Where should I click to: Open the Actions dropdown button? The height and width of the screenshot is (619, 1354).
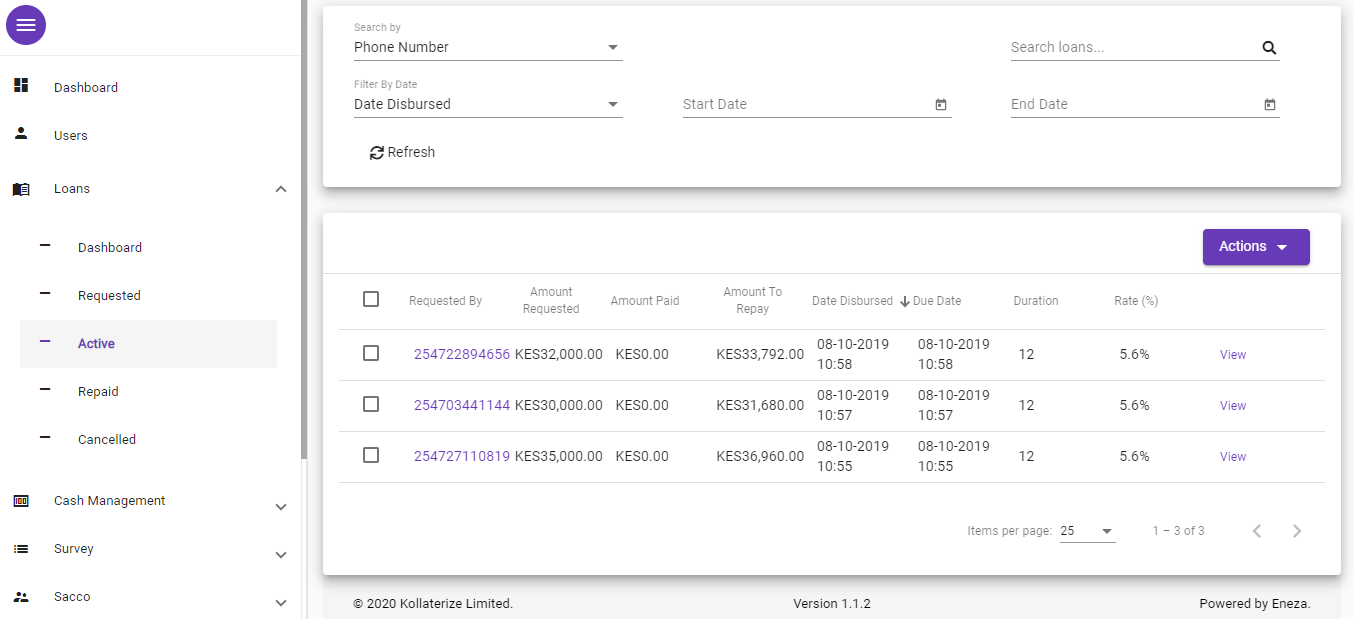pyautogui.click(x=1256, y=247)
